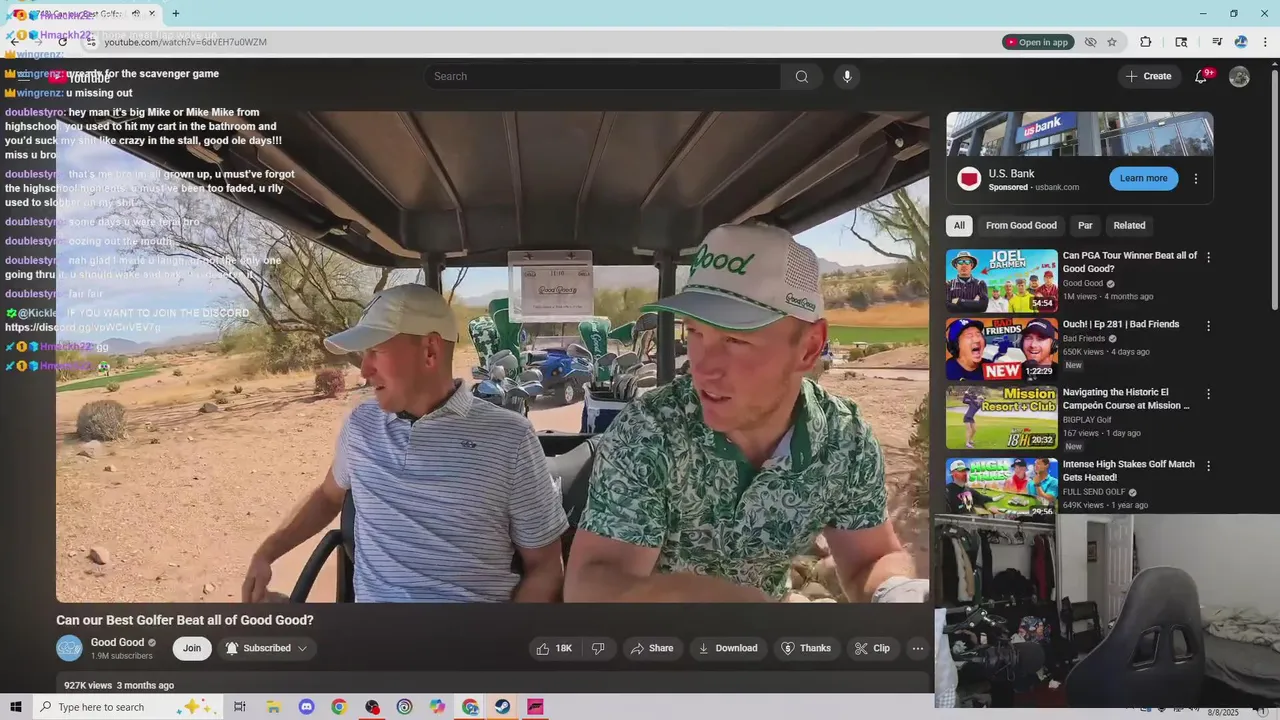
Task: Download the video
Action: click(x=728, y=648)
